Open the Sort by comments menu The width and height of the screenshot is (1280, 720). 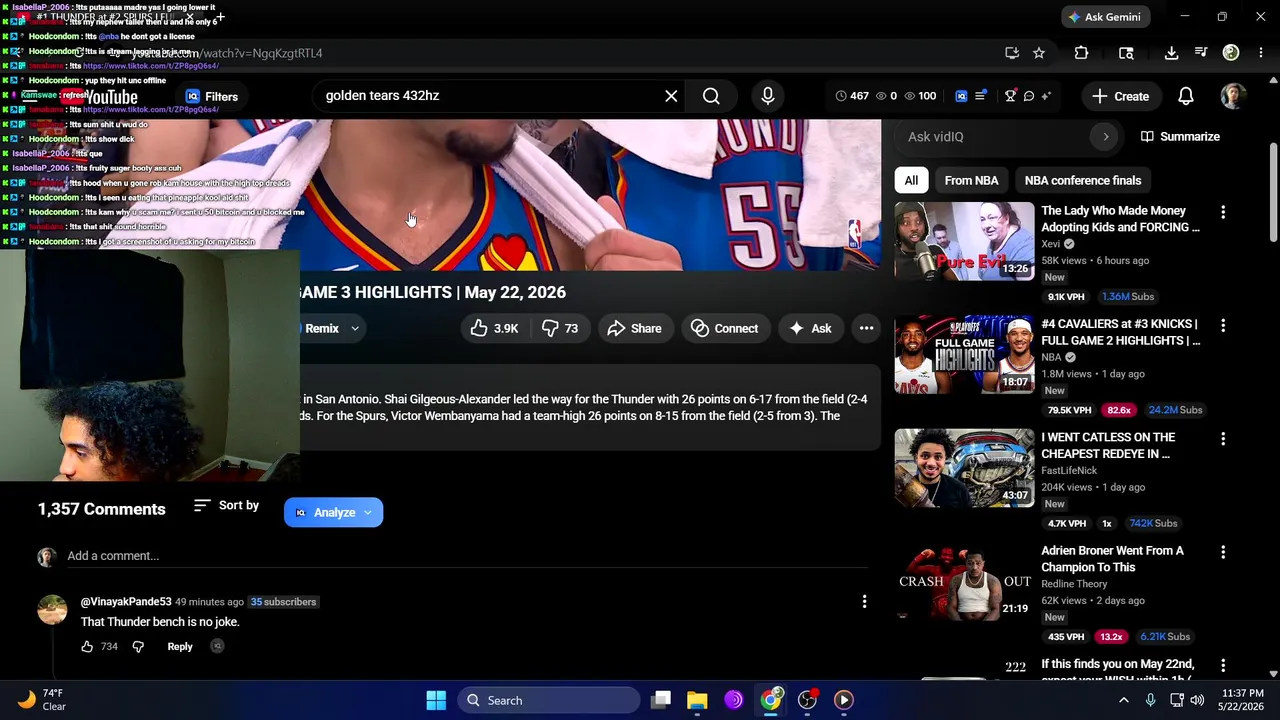coord(226,506)
